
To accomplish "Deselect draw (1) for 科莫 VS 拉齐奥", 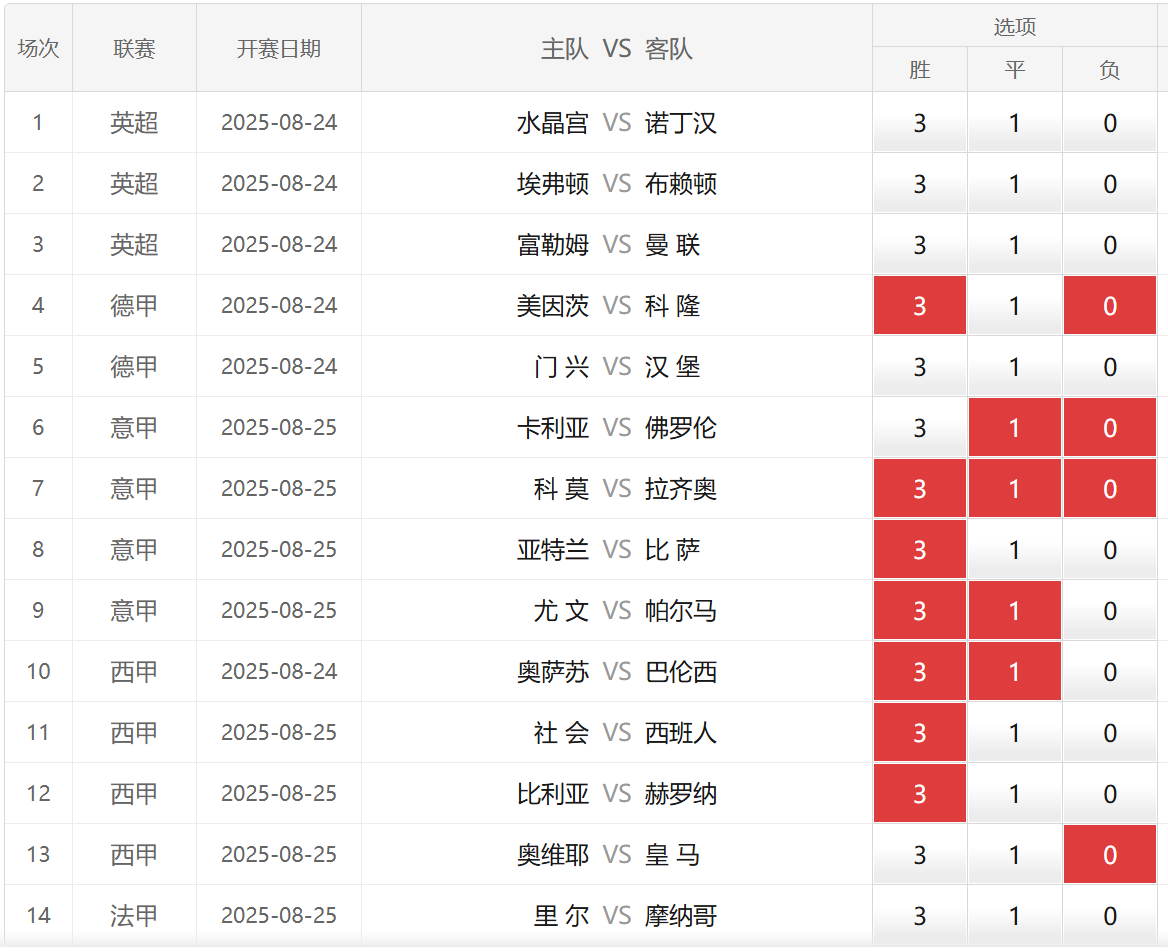I will coord(1015,489).
